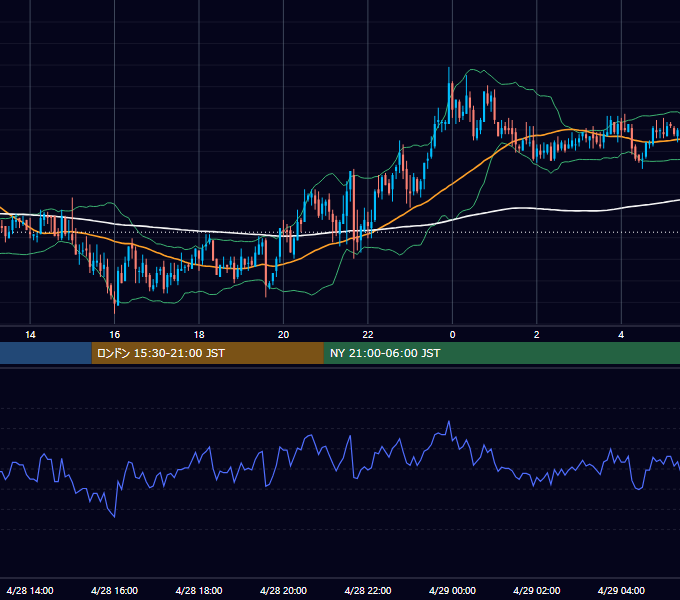Click the blue session bar before ロンドン

46,353
